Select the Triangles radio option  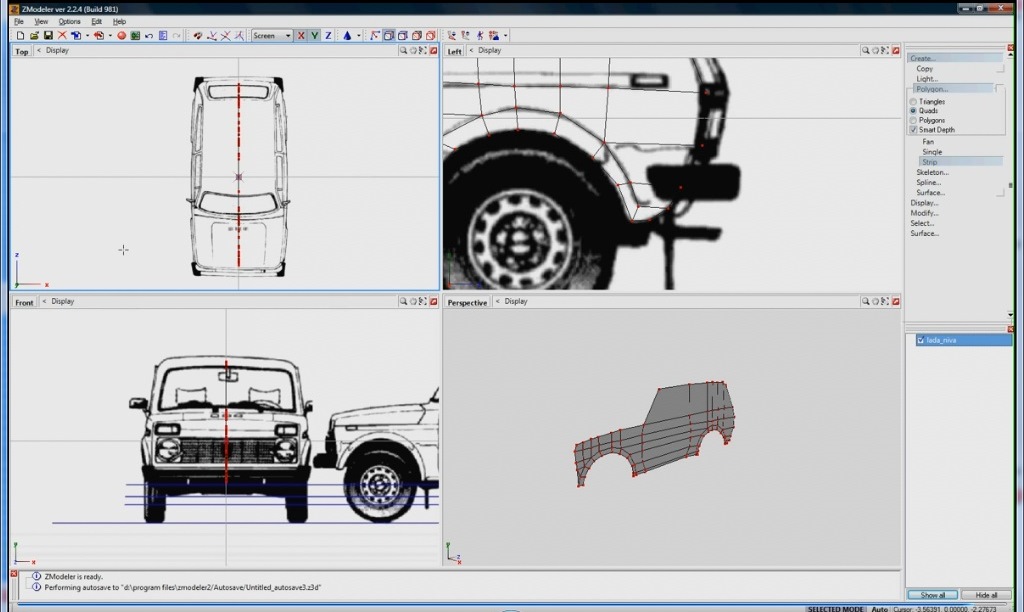[913, 102]
